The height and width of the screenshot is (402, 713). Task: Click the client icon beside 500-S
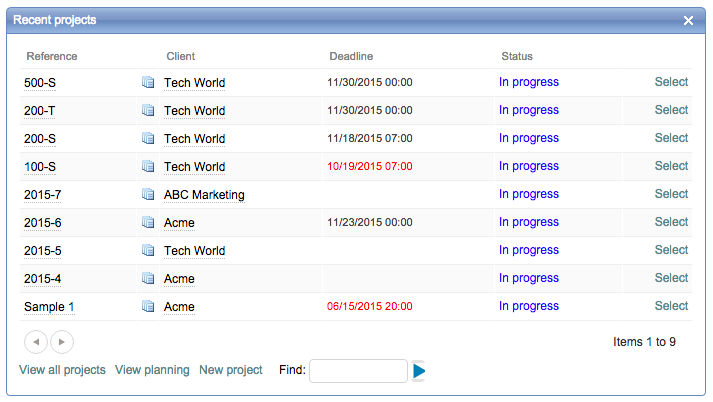click(148, 83)
